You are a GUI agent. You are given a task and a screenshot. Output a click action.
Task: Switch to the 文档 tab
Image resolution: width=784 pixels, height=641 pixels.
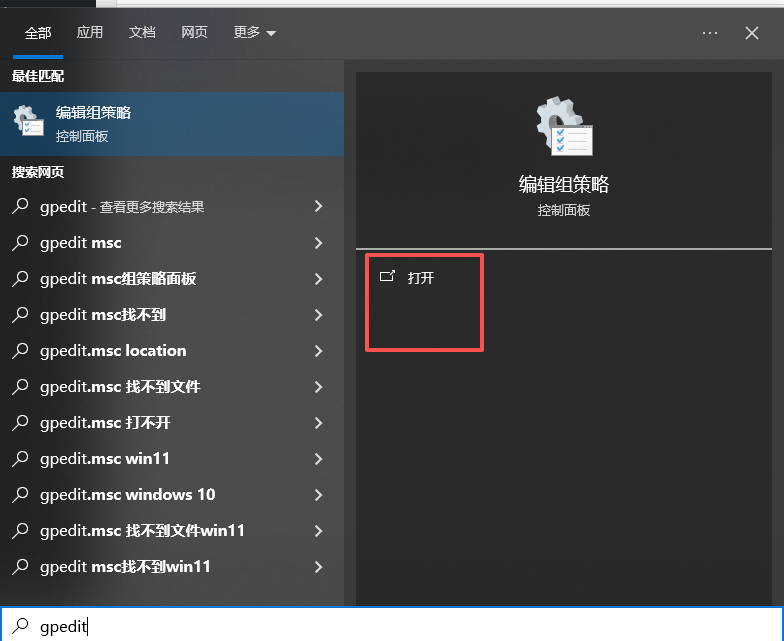click(142, 33)
